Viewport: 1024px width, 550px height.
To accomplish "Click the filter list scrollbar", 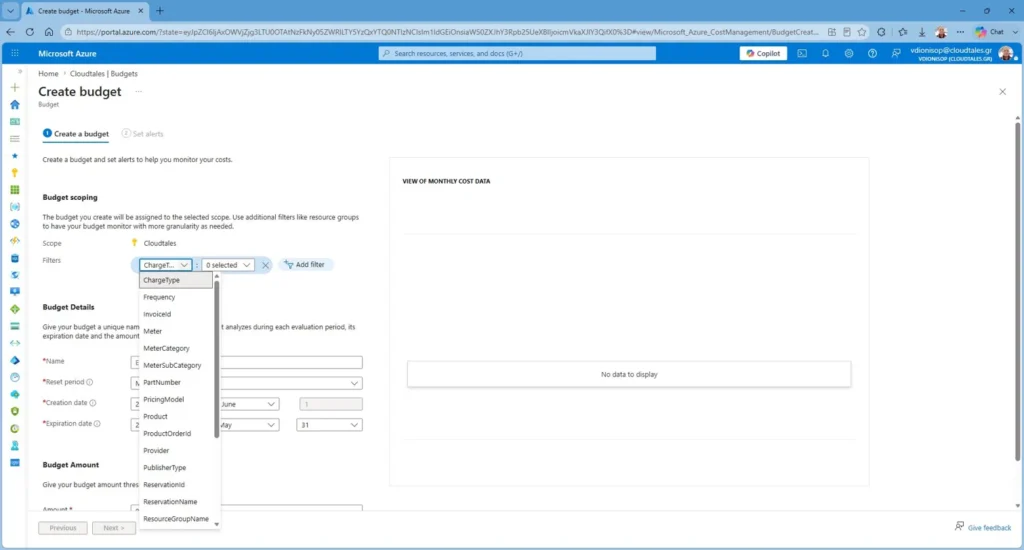I will (x=217, y=359).
